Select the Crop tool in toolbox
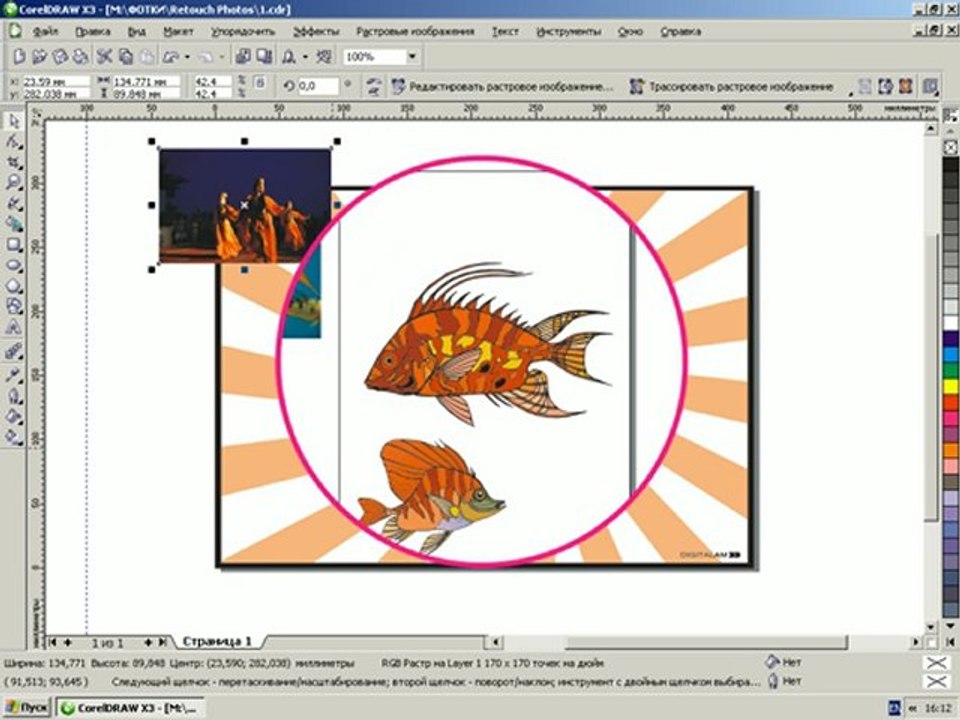Image resolution: width=960 pixels, height=720 pixels. coord(13,163)
